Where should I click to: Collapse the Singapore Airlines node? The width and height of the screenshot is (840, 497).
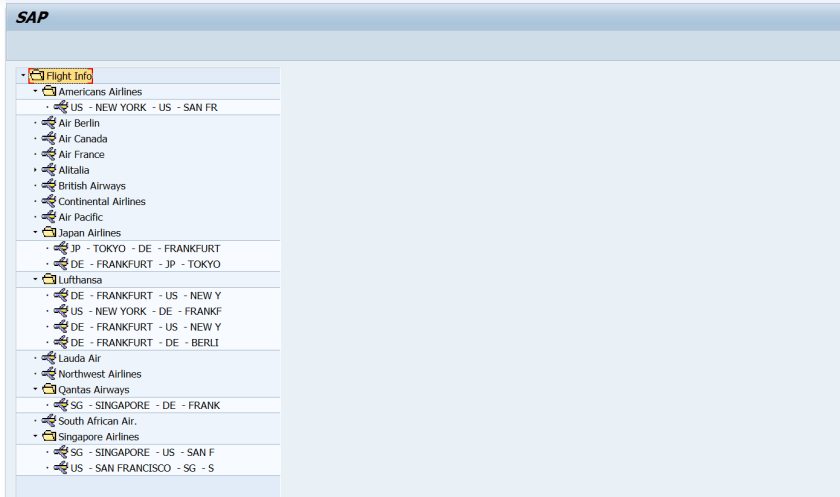[35, 436]
